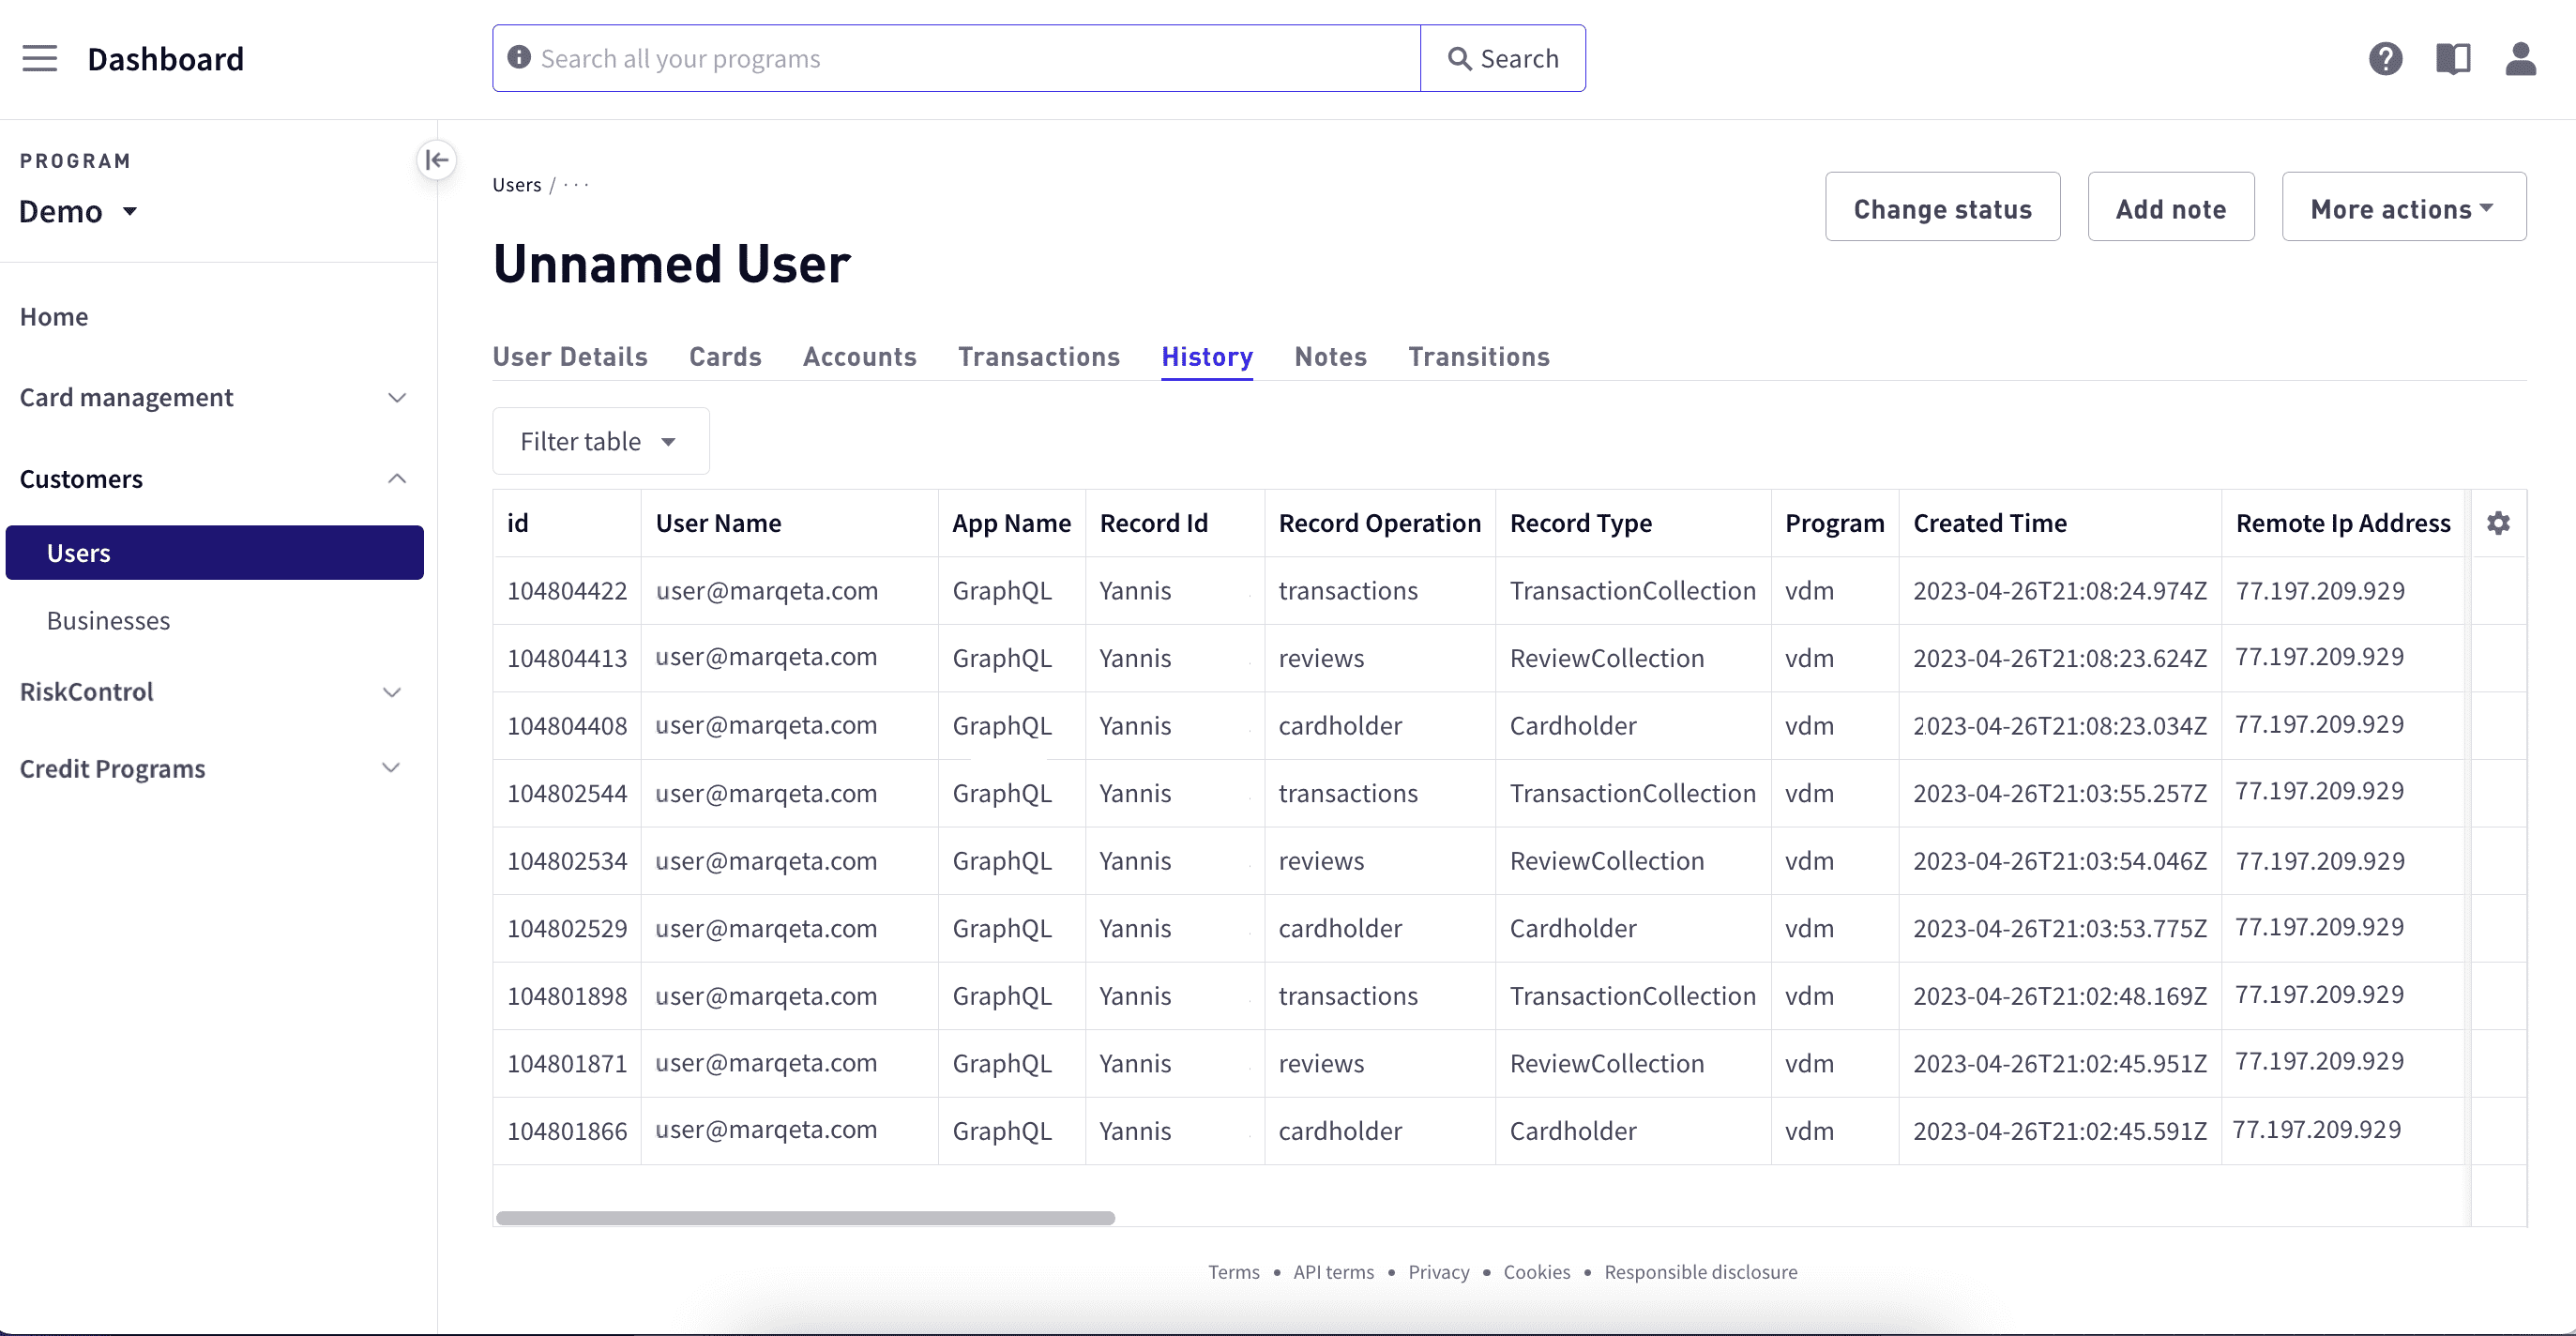Screen dimensions: 2576x1336
Task: Collapse the sidebar with the arrow icon
Action: click(x=436, y=160)
